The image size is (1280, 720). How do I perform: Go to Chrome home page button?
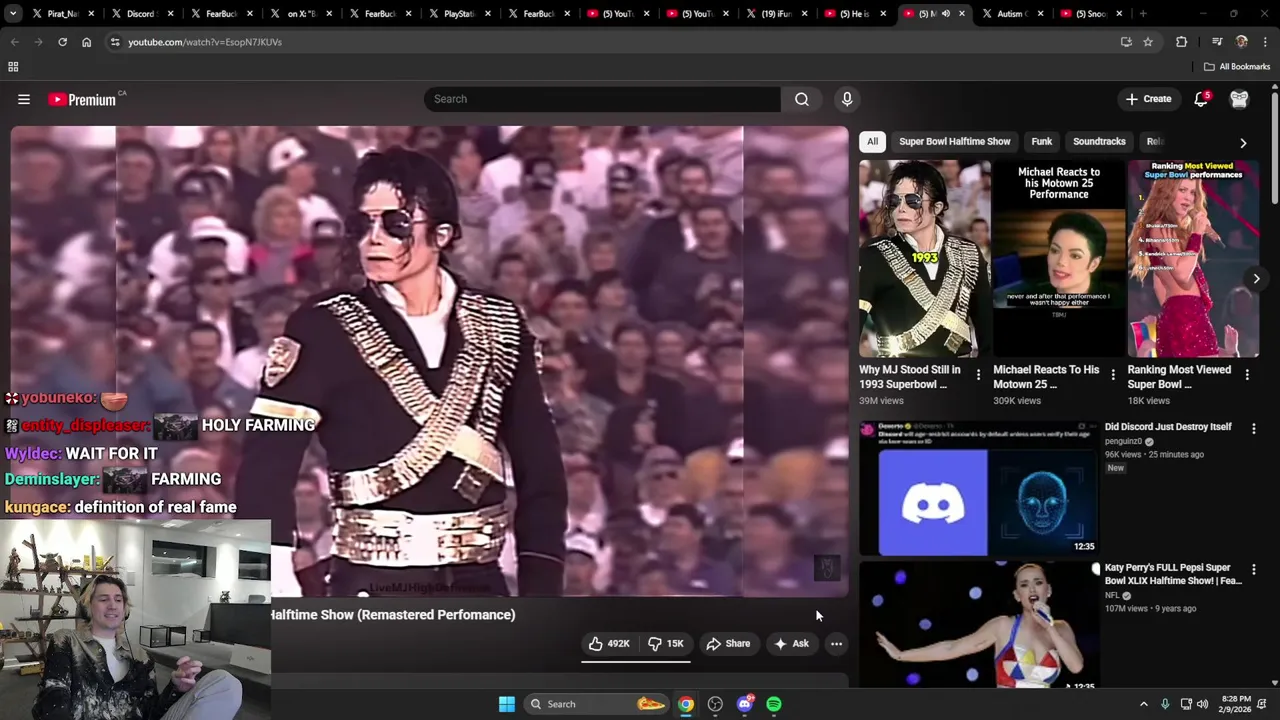tap(87, 42)
